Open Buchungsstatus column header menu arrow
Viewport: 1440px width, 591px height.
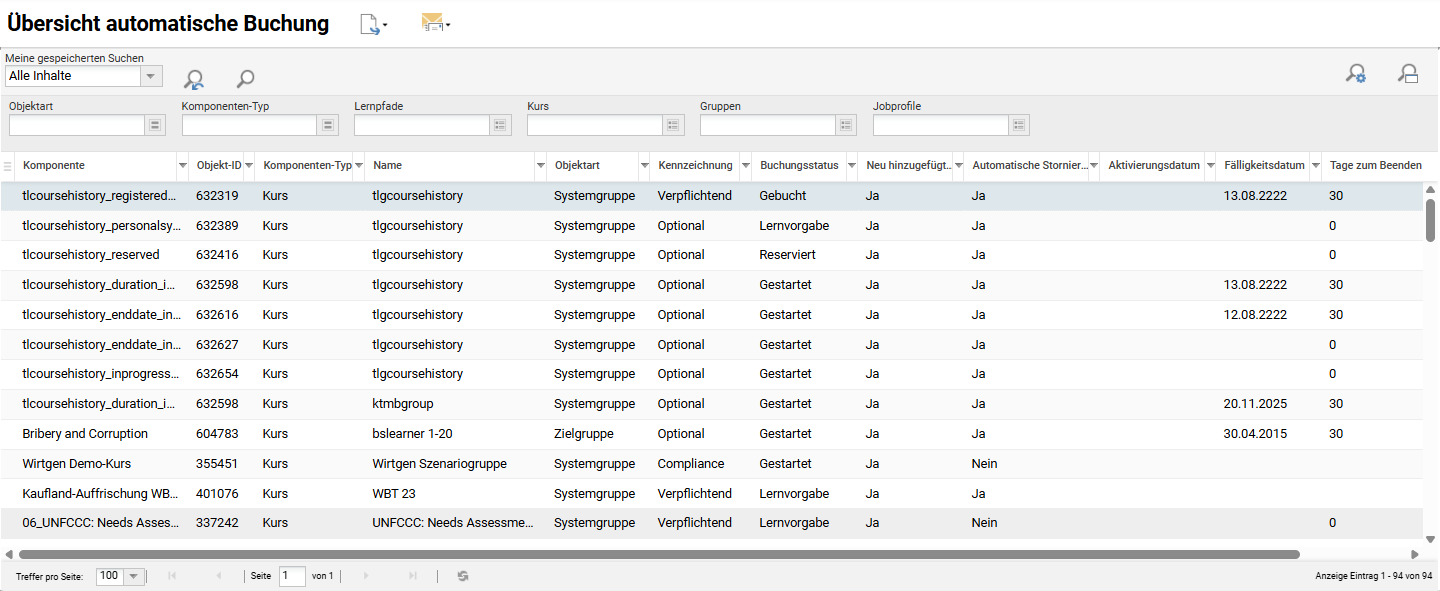[851, 166]
